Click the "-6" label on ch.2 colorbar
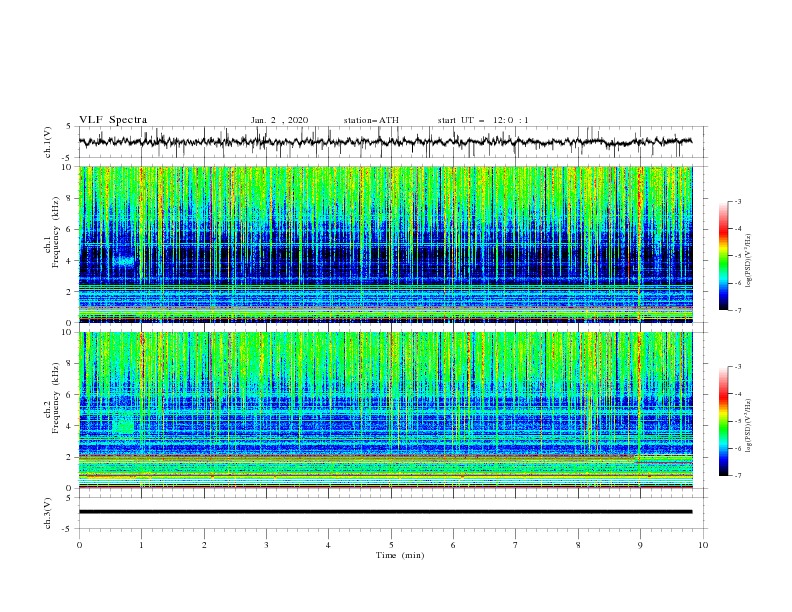The image size is (792, 612). pos(738,448)
